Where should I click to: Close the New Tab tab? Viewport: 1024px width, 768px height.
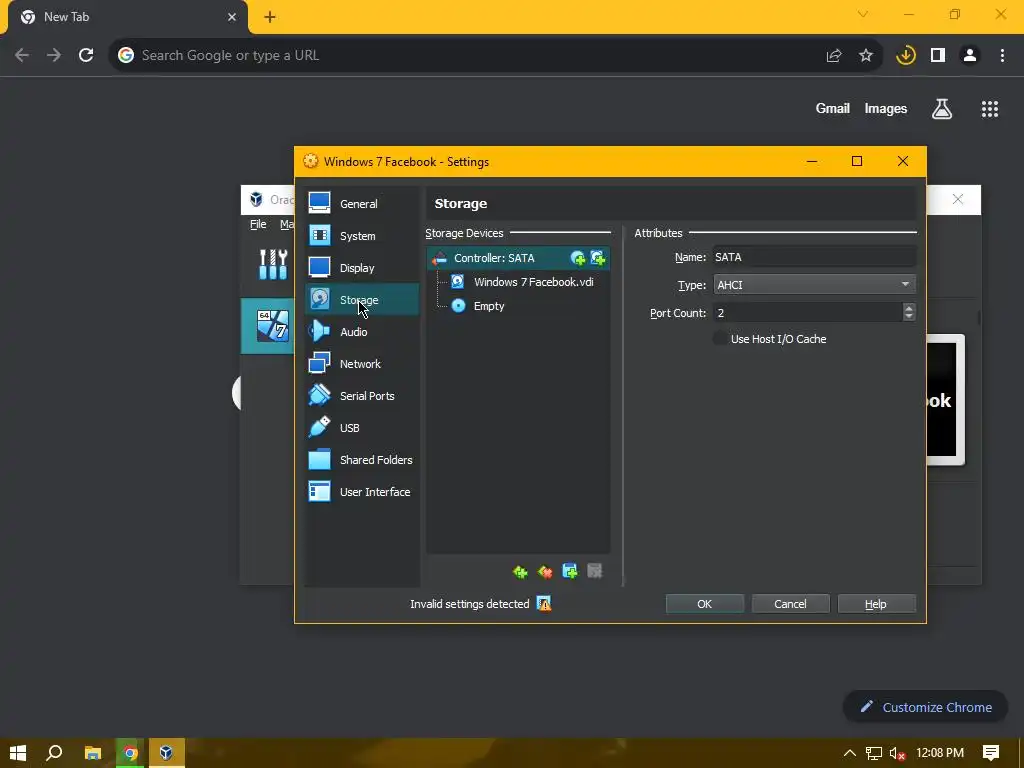point(232,17)
